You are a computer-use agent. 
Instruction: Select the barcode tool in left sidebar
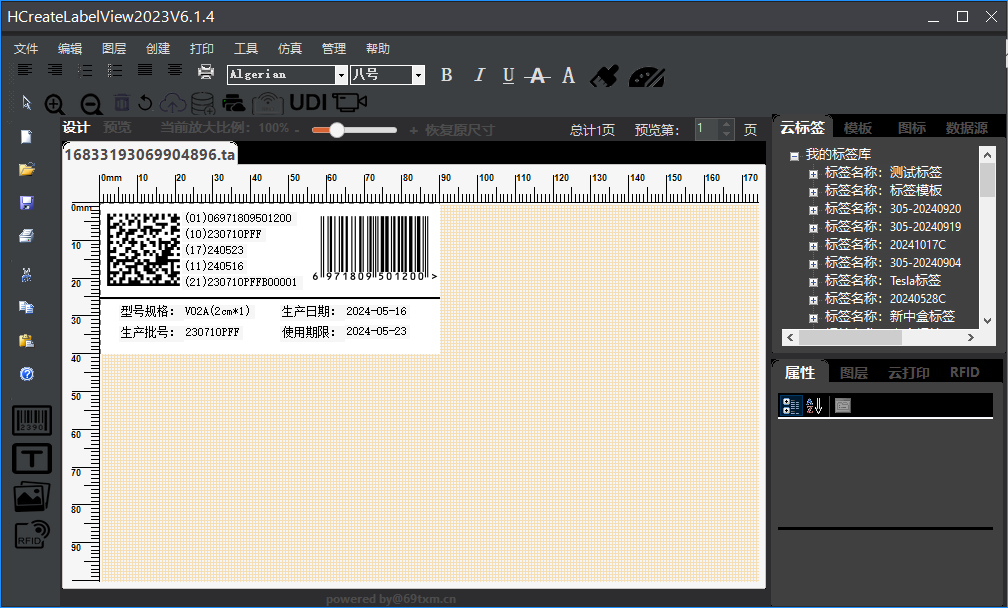(x=31, y=421)
